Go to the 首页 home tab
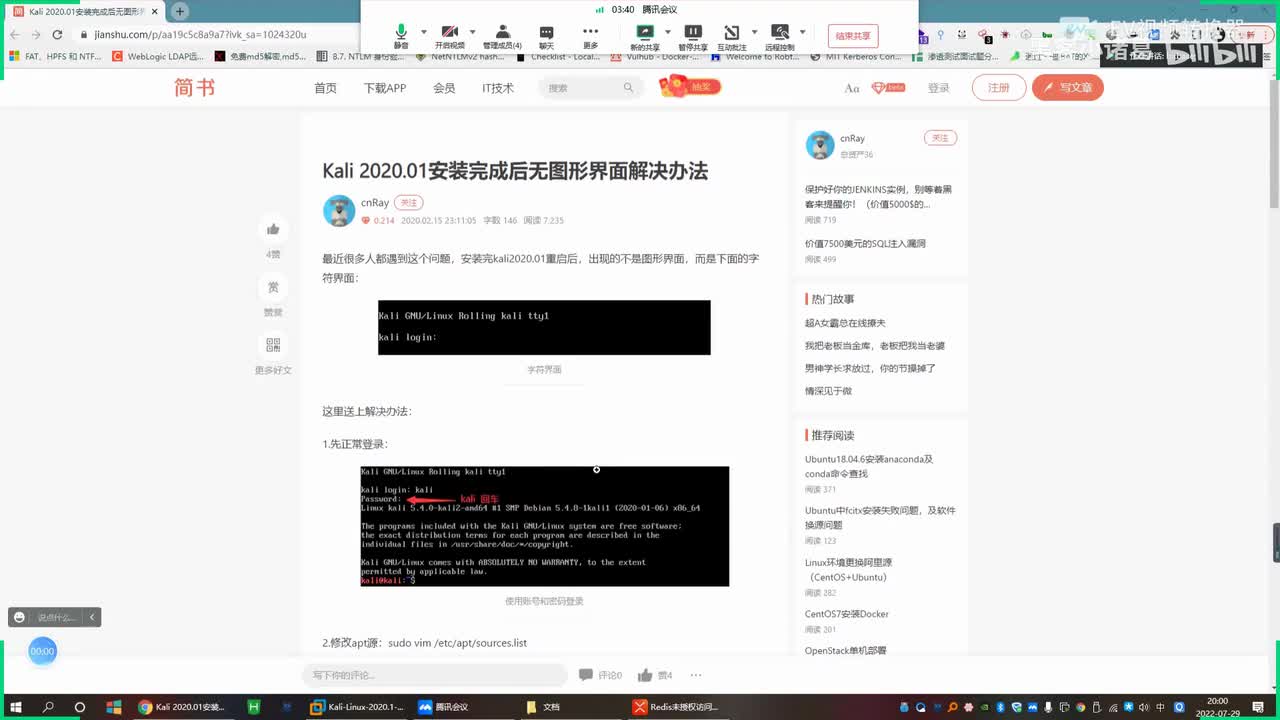This screenshot has height=720, width=1280. tap(325, 88)
